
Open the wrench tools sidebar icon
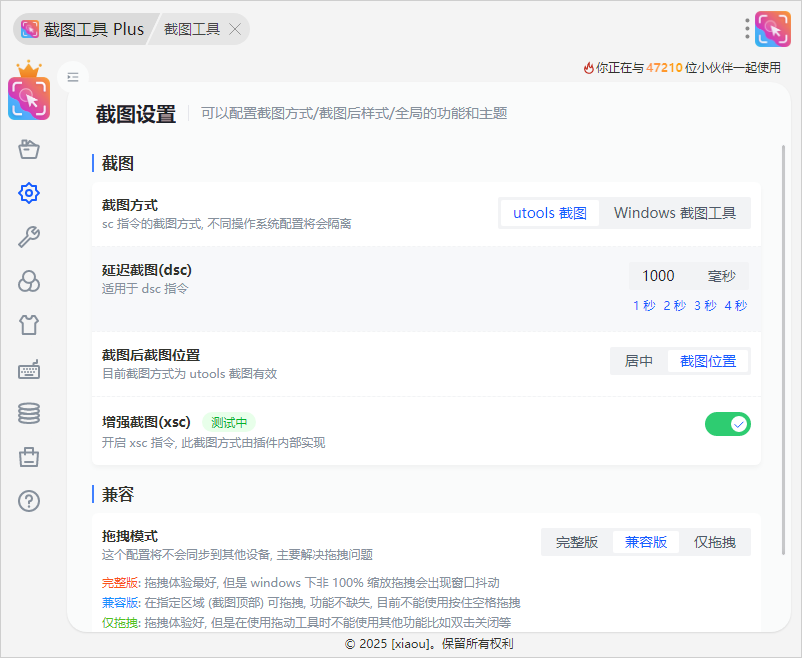point(29,237)
